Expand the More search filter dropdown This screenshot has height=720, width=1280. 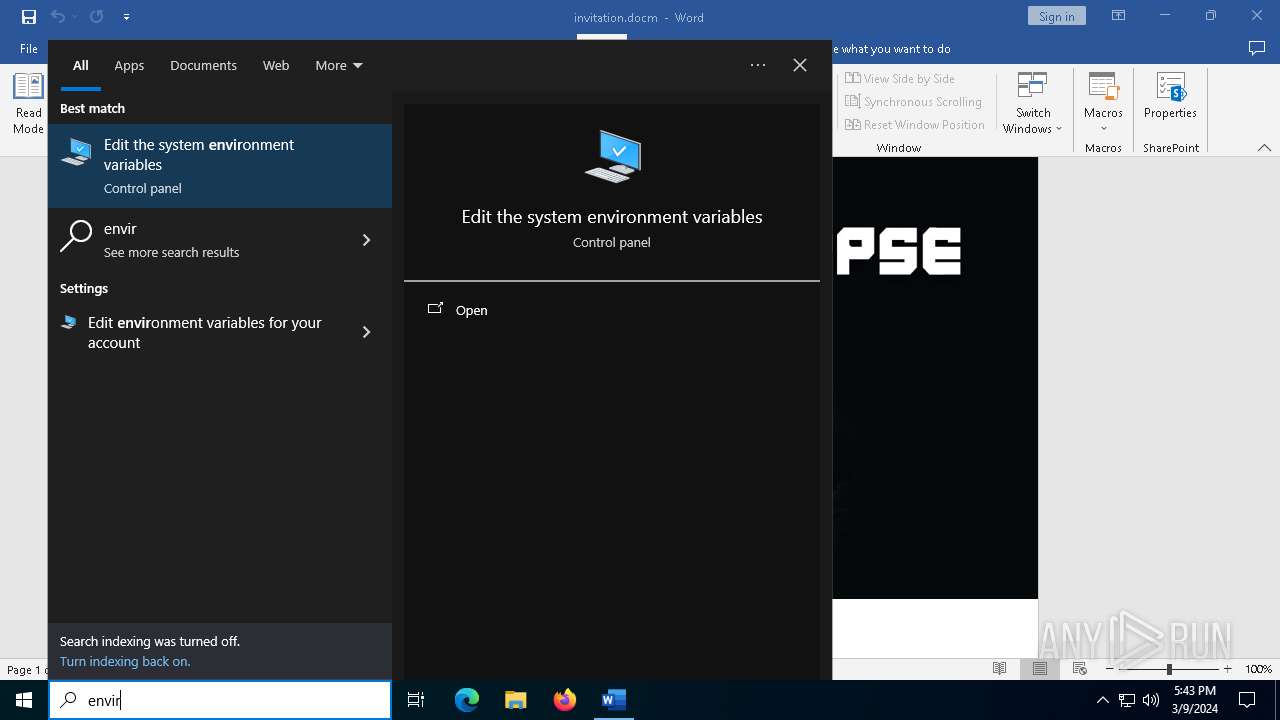[339, 65]
